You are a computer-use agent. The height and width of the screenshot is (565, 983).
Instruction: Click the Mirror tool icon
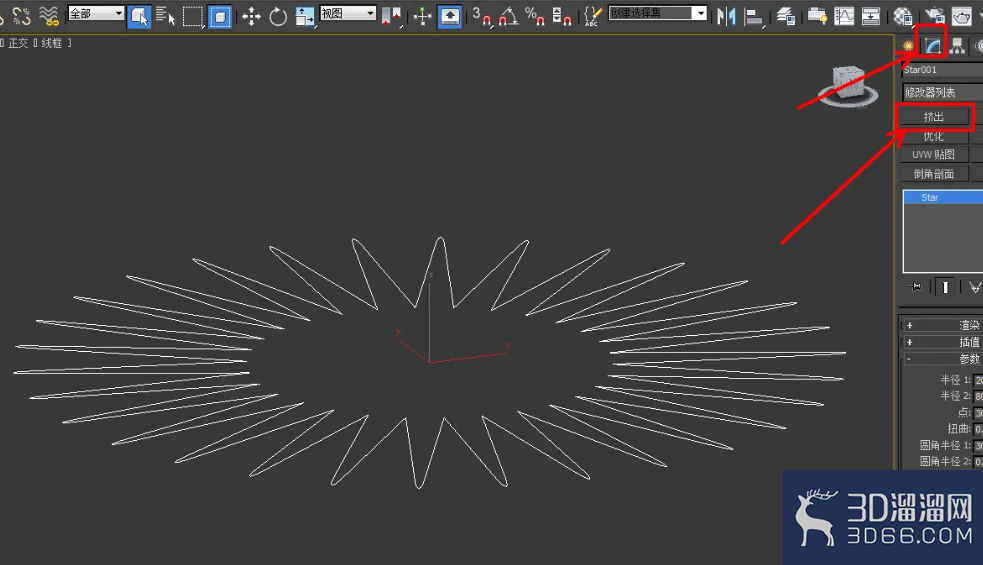726,16
